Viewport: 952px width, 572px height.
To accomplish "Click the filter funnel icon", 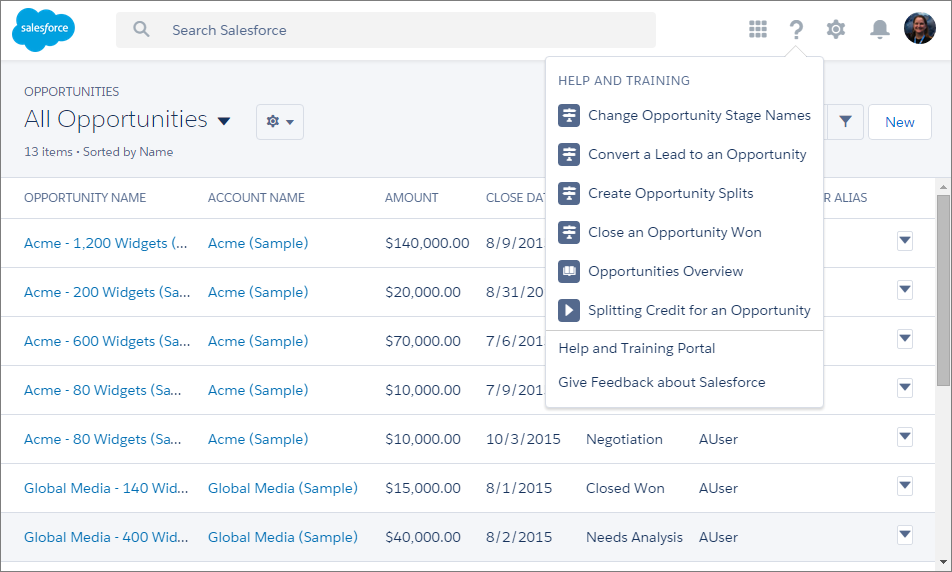I will 845,122.
